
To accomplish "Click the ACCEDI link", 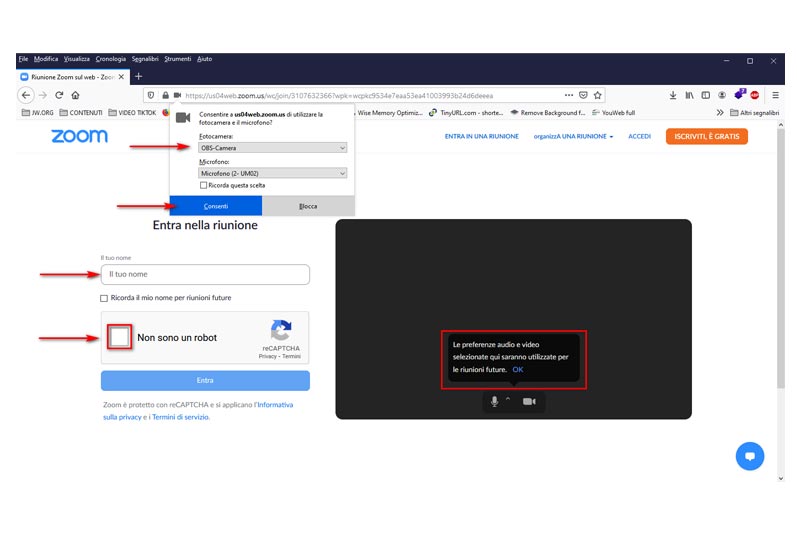I will (x=639, y=137).
